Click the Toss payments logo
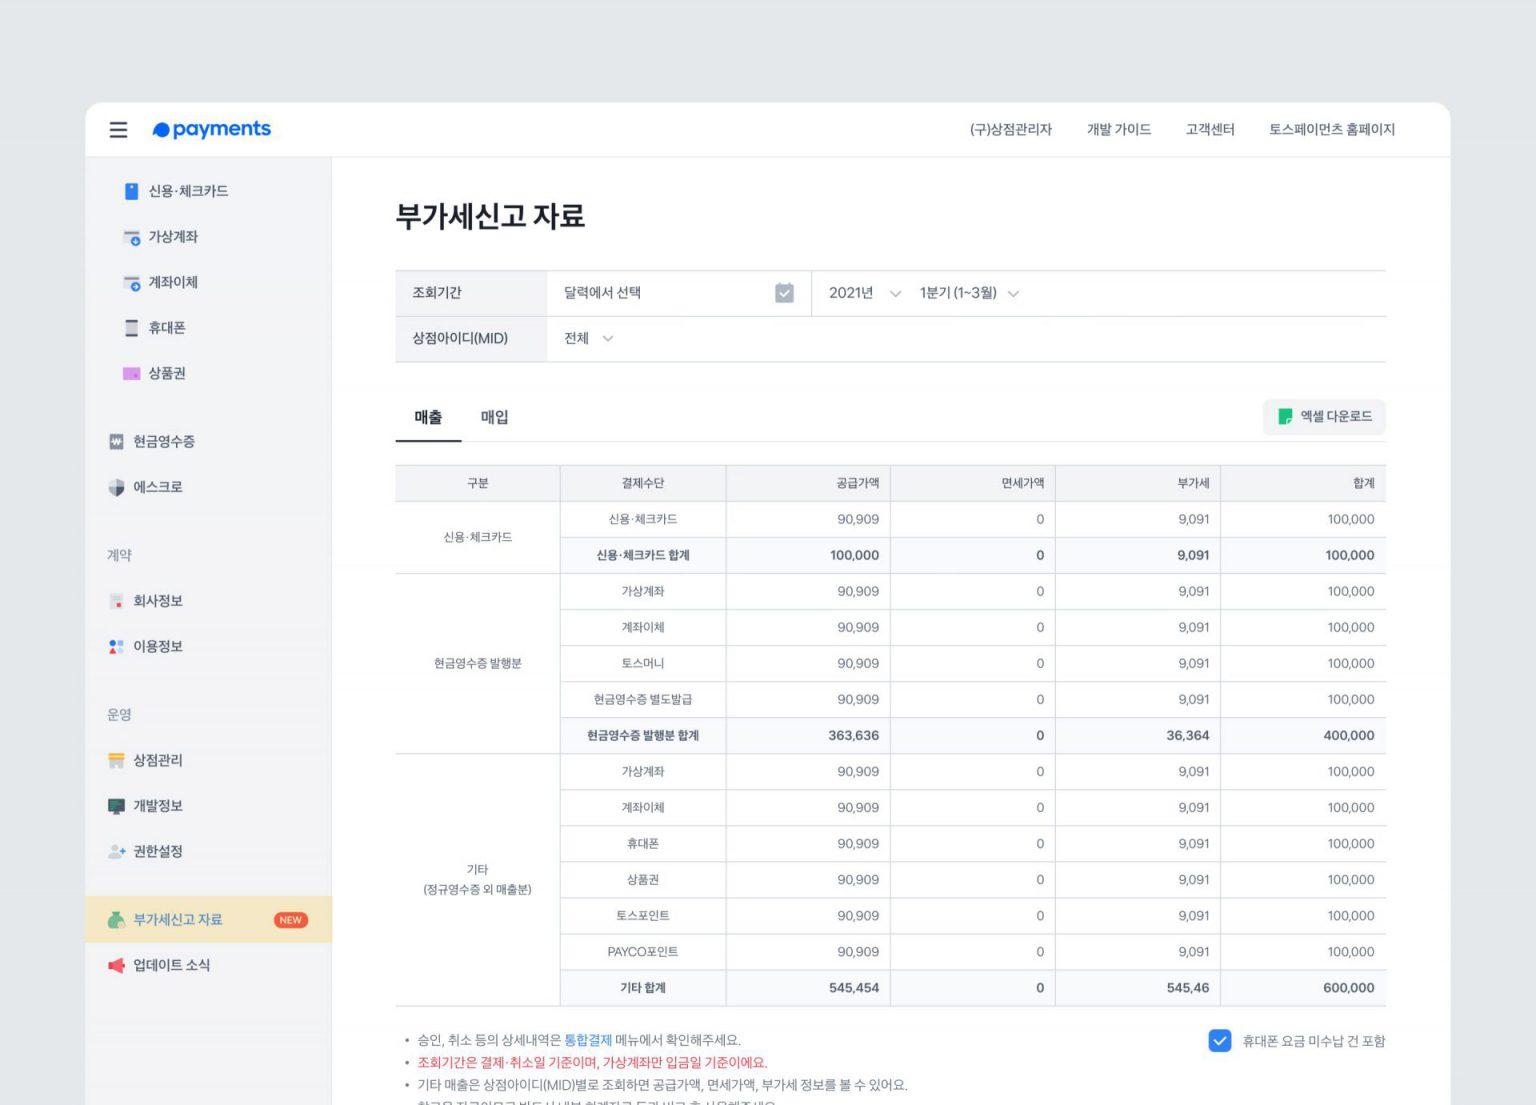Viewport: 1536px width, 1105px height. tap(211, 129)
